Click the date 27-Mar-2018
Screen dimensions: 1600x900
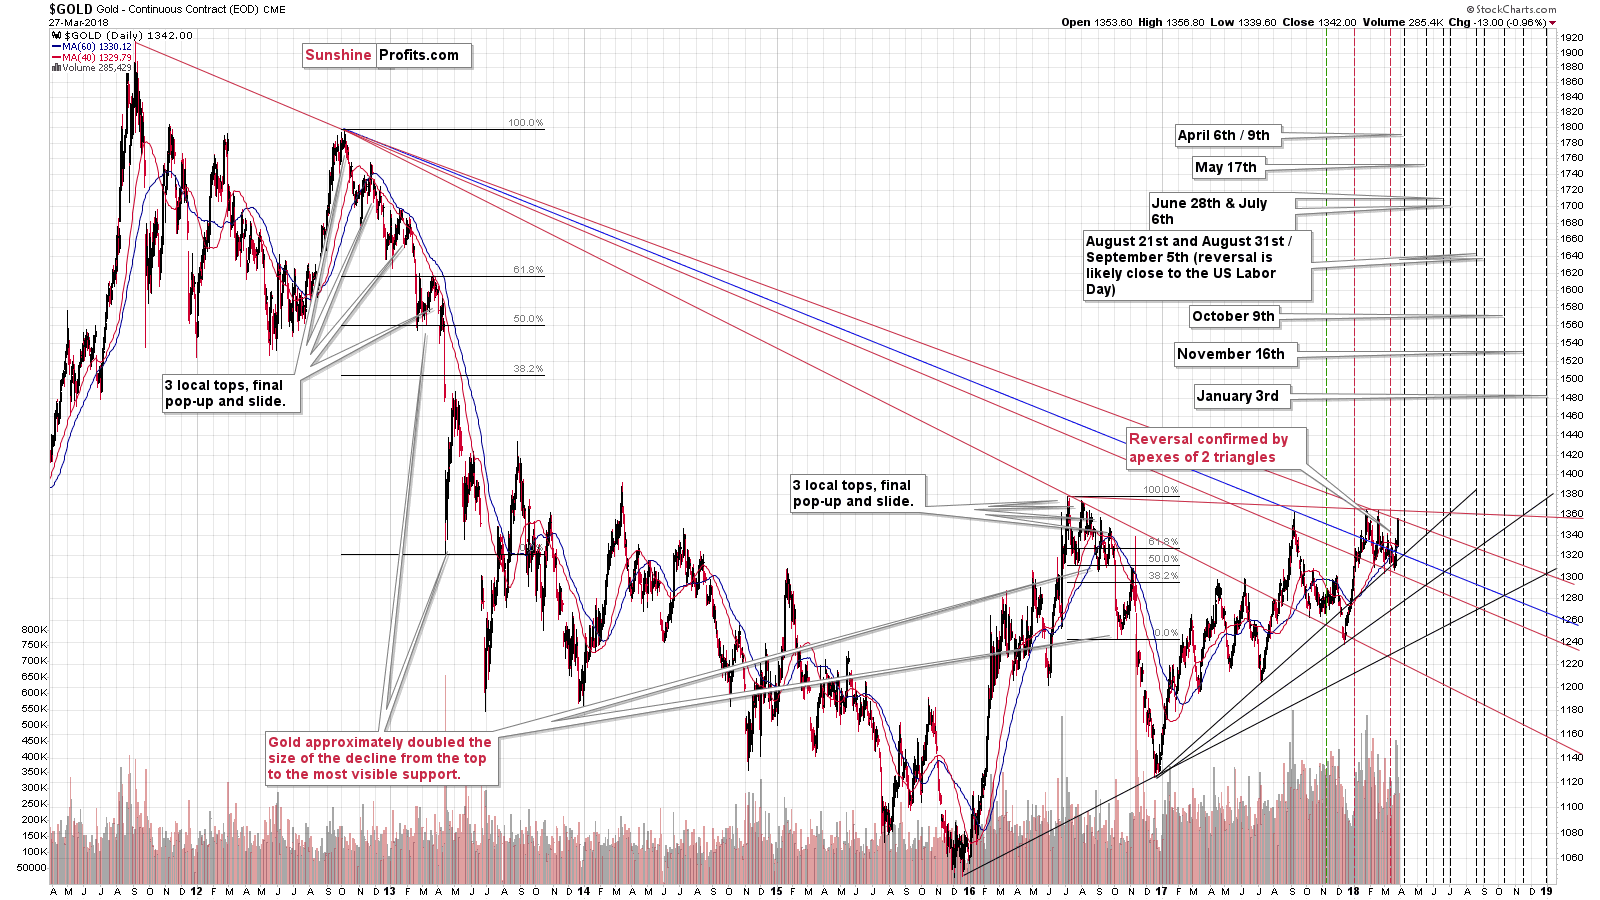(x=77, y=23)
